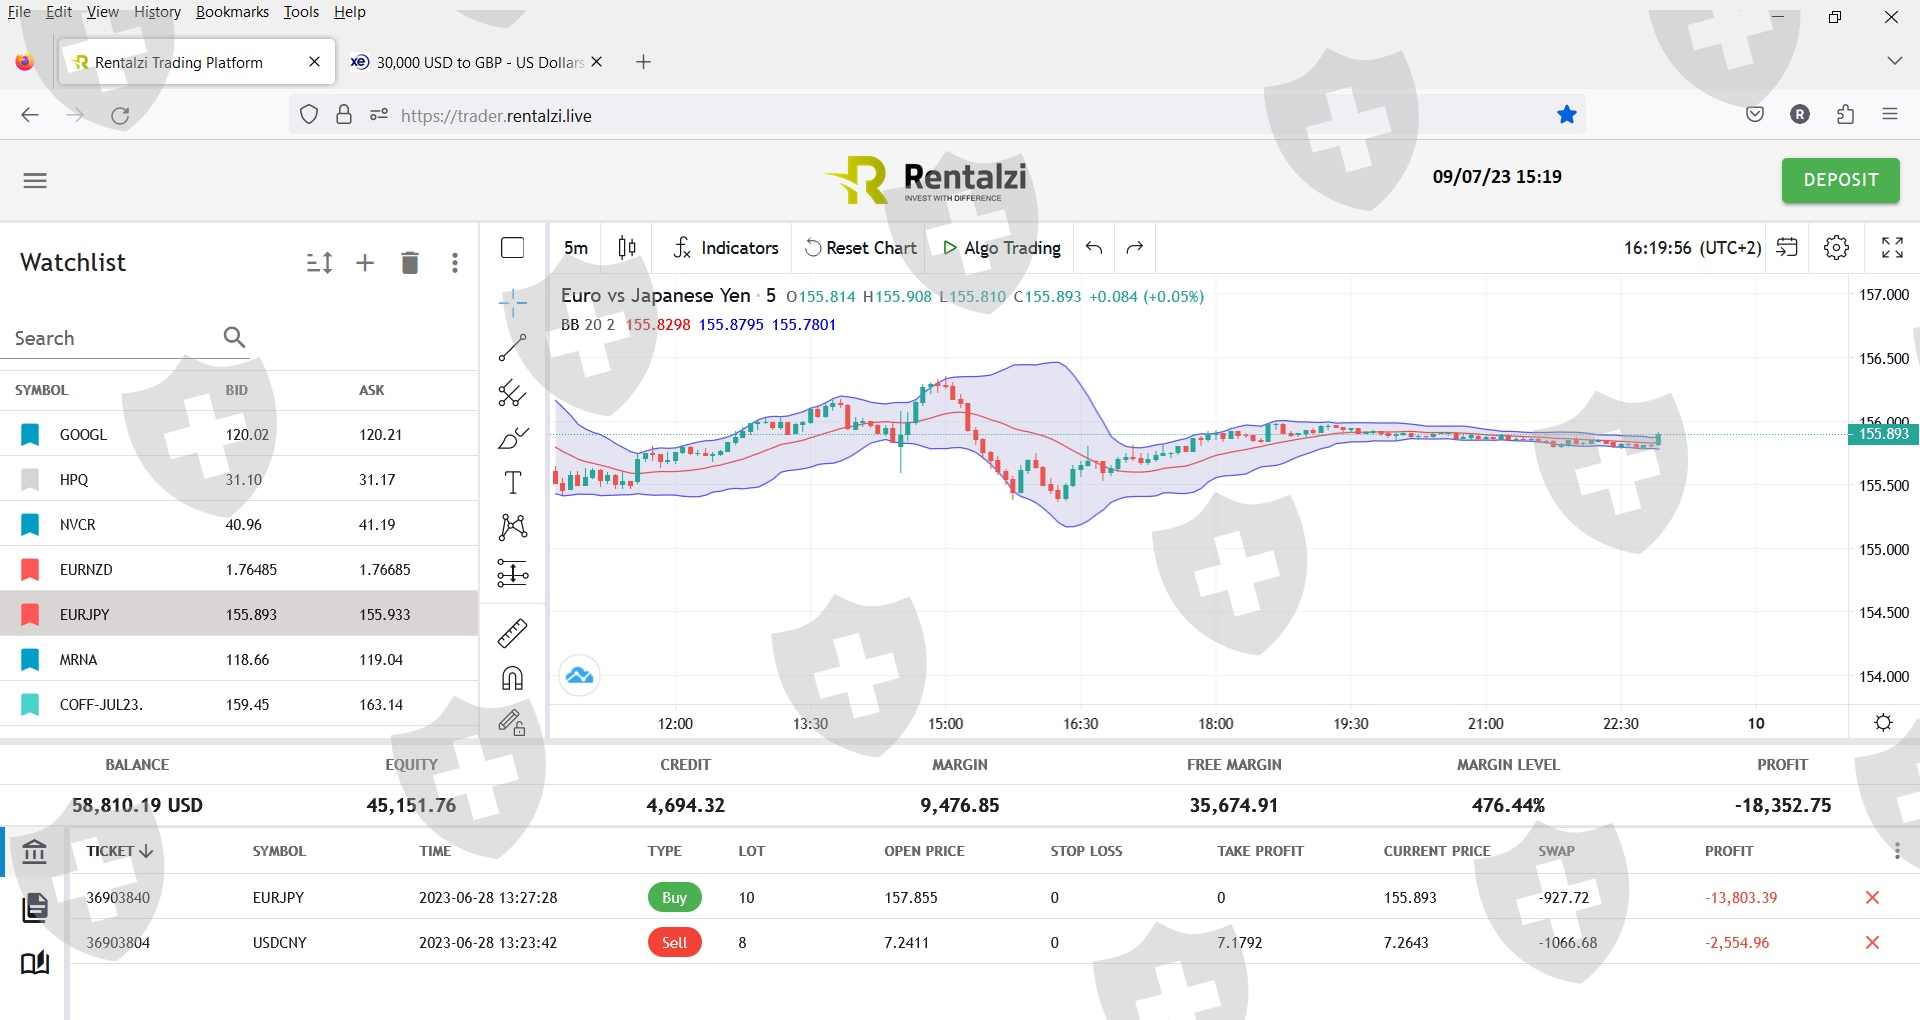
Task: Select the text annotation tool
Action: click(512, 483)
